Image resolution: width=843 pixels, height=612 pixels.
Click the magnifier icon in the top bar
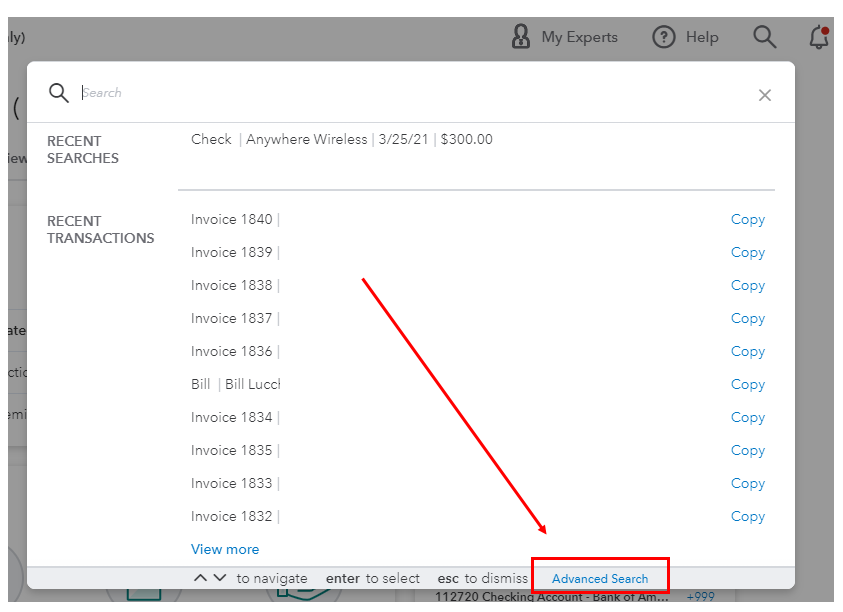pyautogui.click(x=764, y=37)
